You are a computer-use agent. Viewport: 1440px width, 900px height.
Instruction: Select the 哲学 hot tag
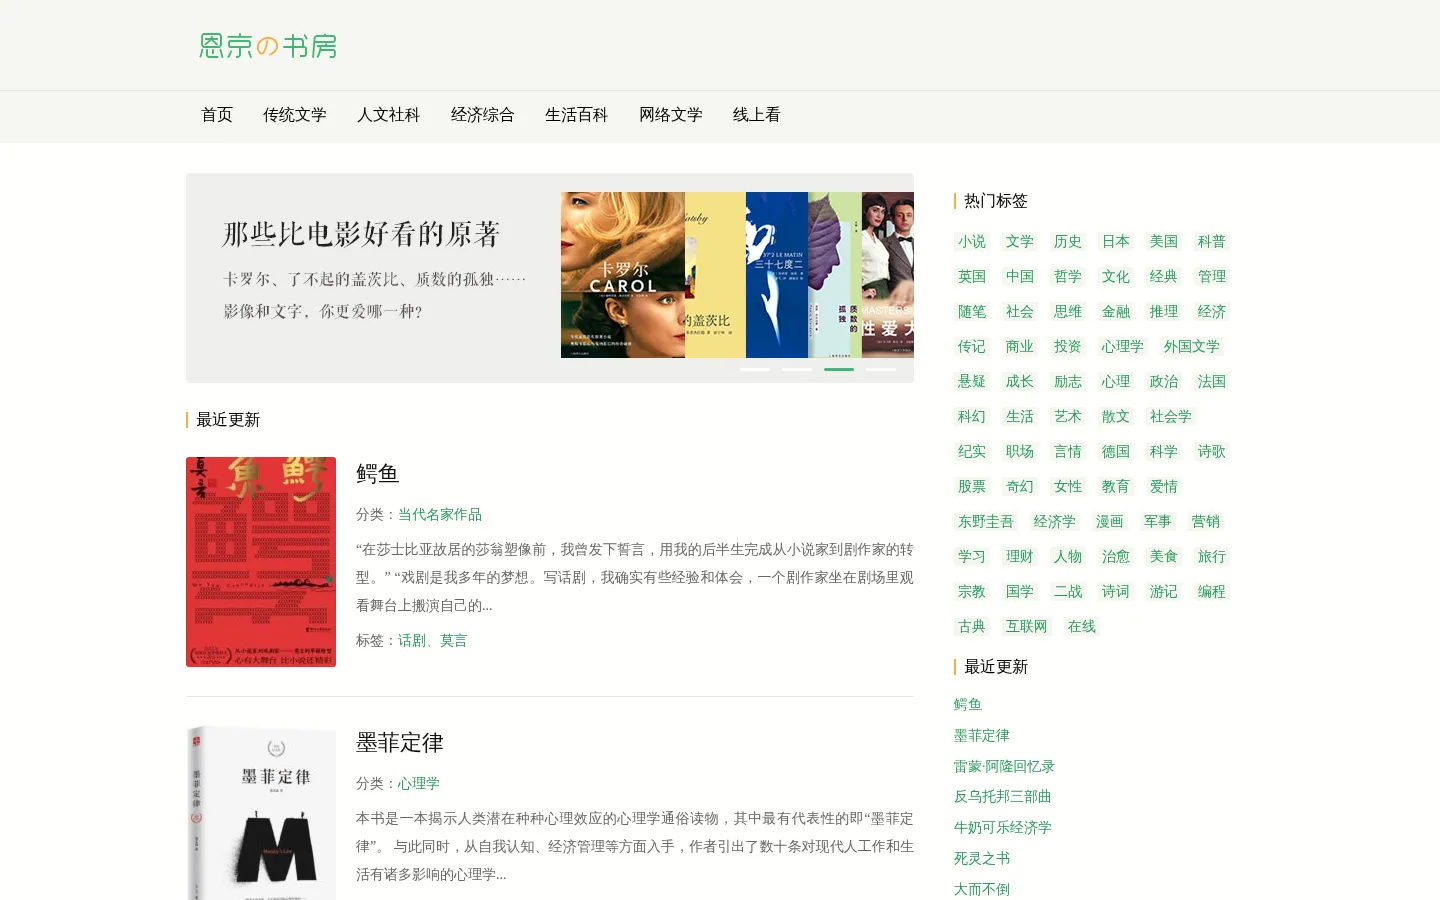coord(1068,276)
